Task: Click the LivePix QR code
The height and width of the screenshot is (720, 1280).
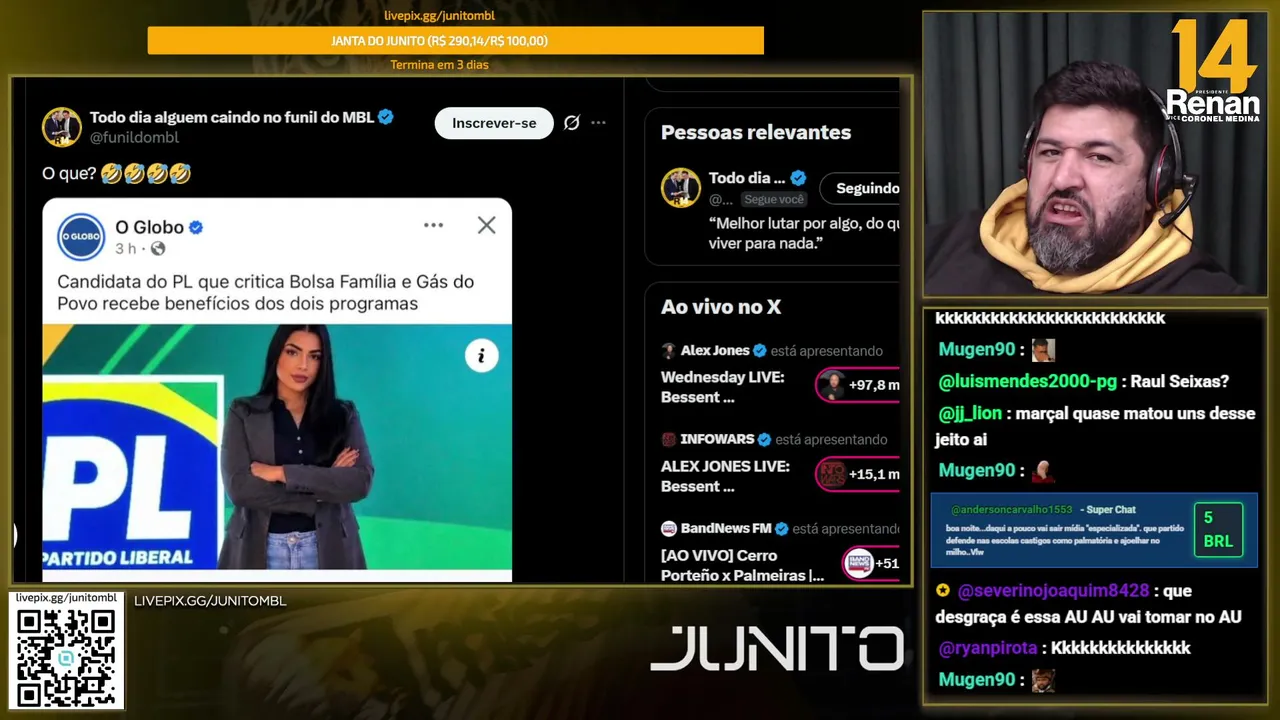Action: coord(66,657)
